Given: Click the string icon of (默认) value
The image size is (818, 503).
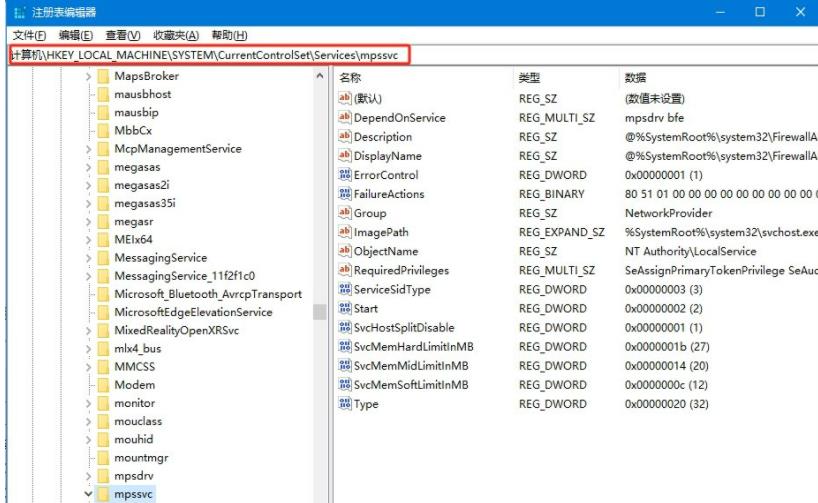Looking at the screenshot, I should coord(344,98).
